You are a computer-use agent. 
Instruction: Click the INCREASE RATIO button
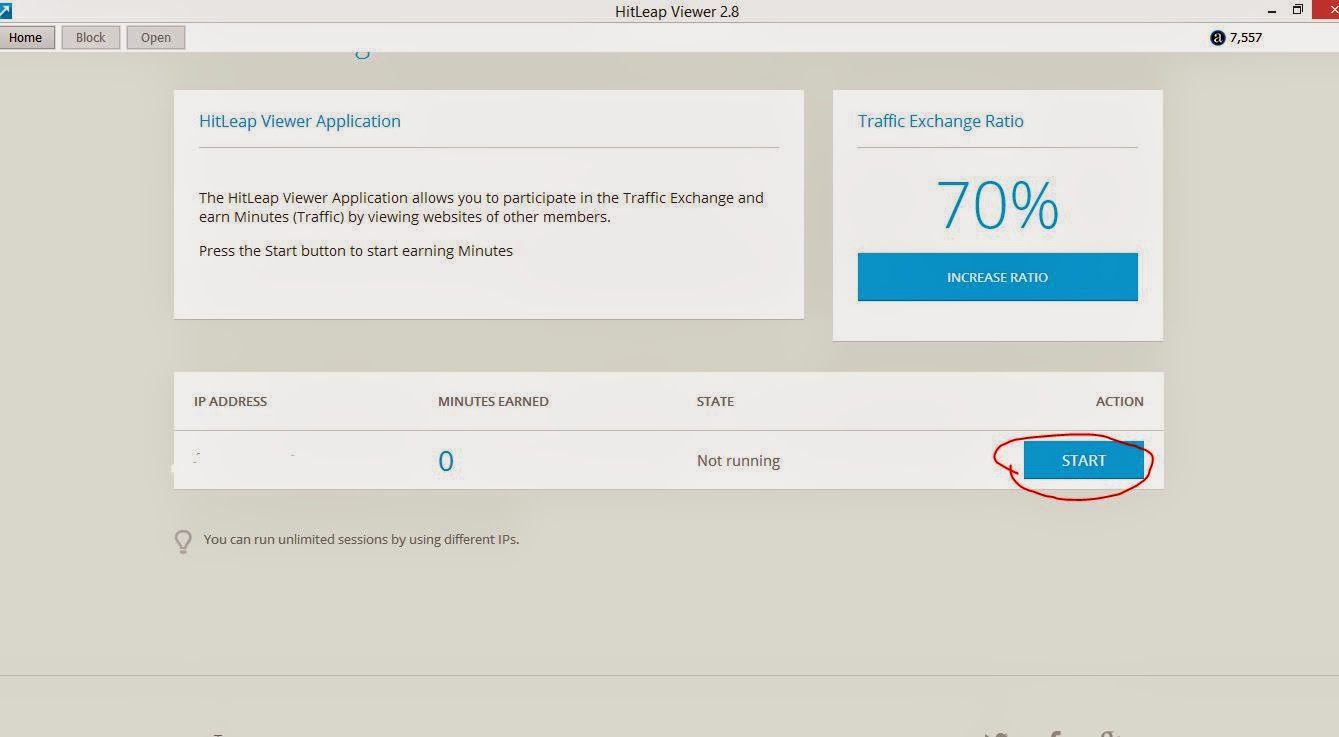click(997, 277)
